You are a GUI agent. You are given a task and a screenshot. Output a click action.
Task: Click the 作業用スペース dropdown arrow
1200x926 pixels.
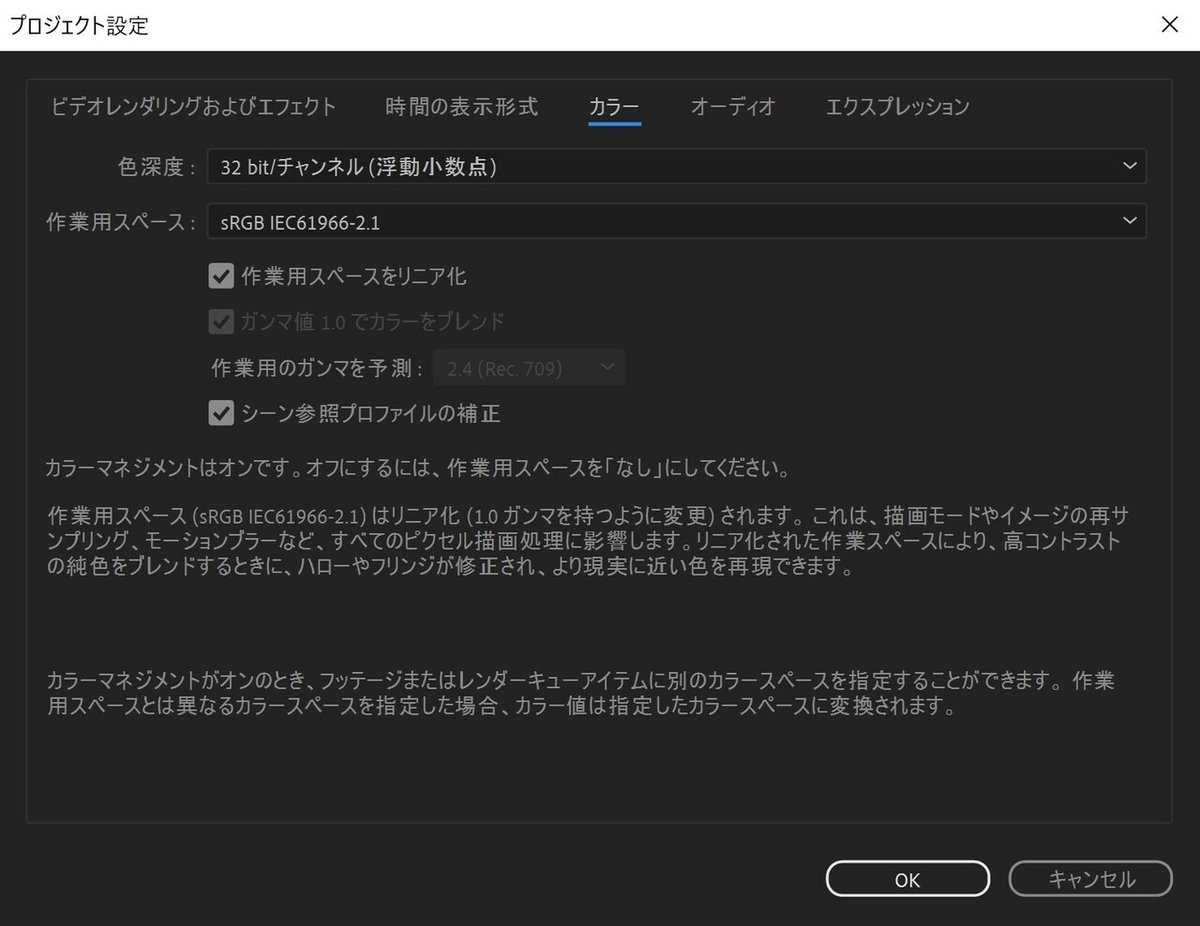click(x=1129, y=221)
